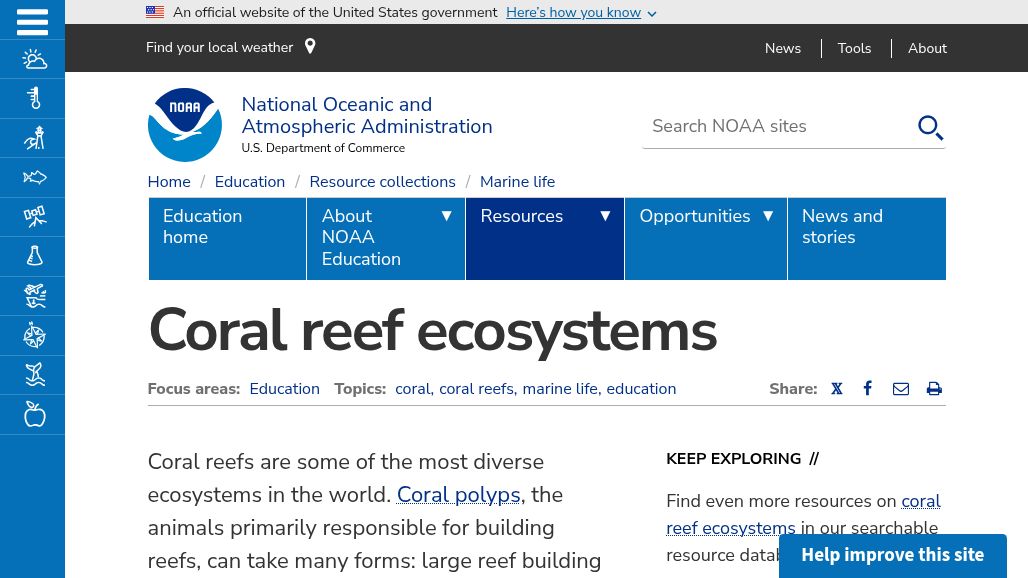
Task: Click the whale tail sidebar icon
Action: click(x=34, y=375)
